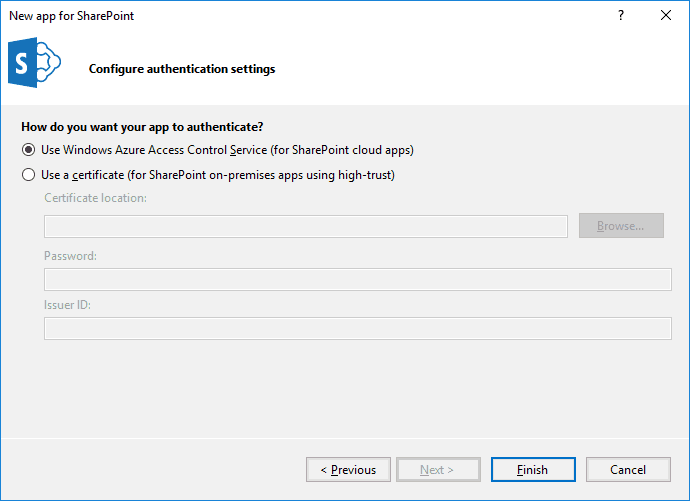
Task: Click the help question mark button
Action: tap(620, 16)
